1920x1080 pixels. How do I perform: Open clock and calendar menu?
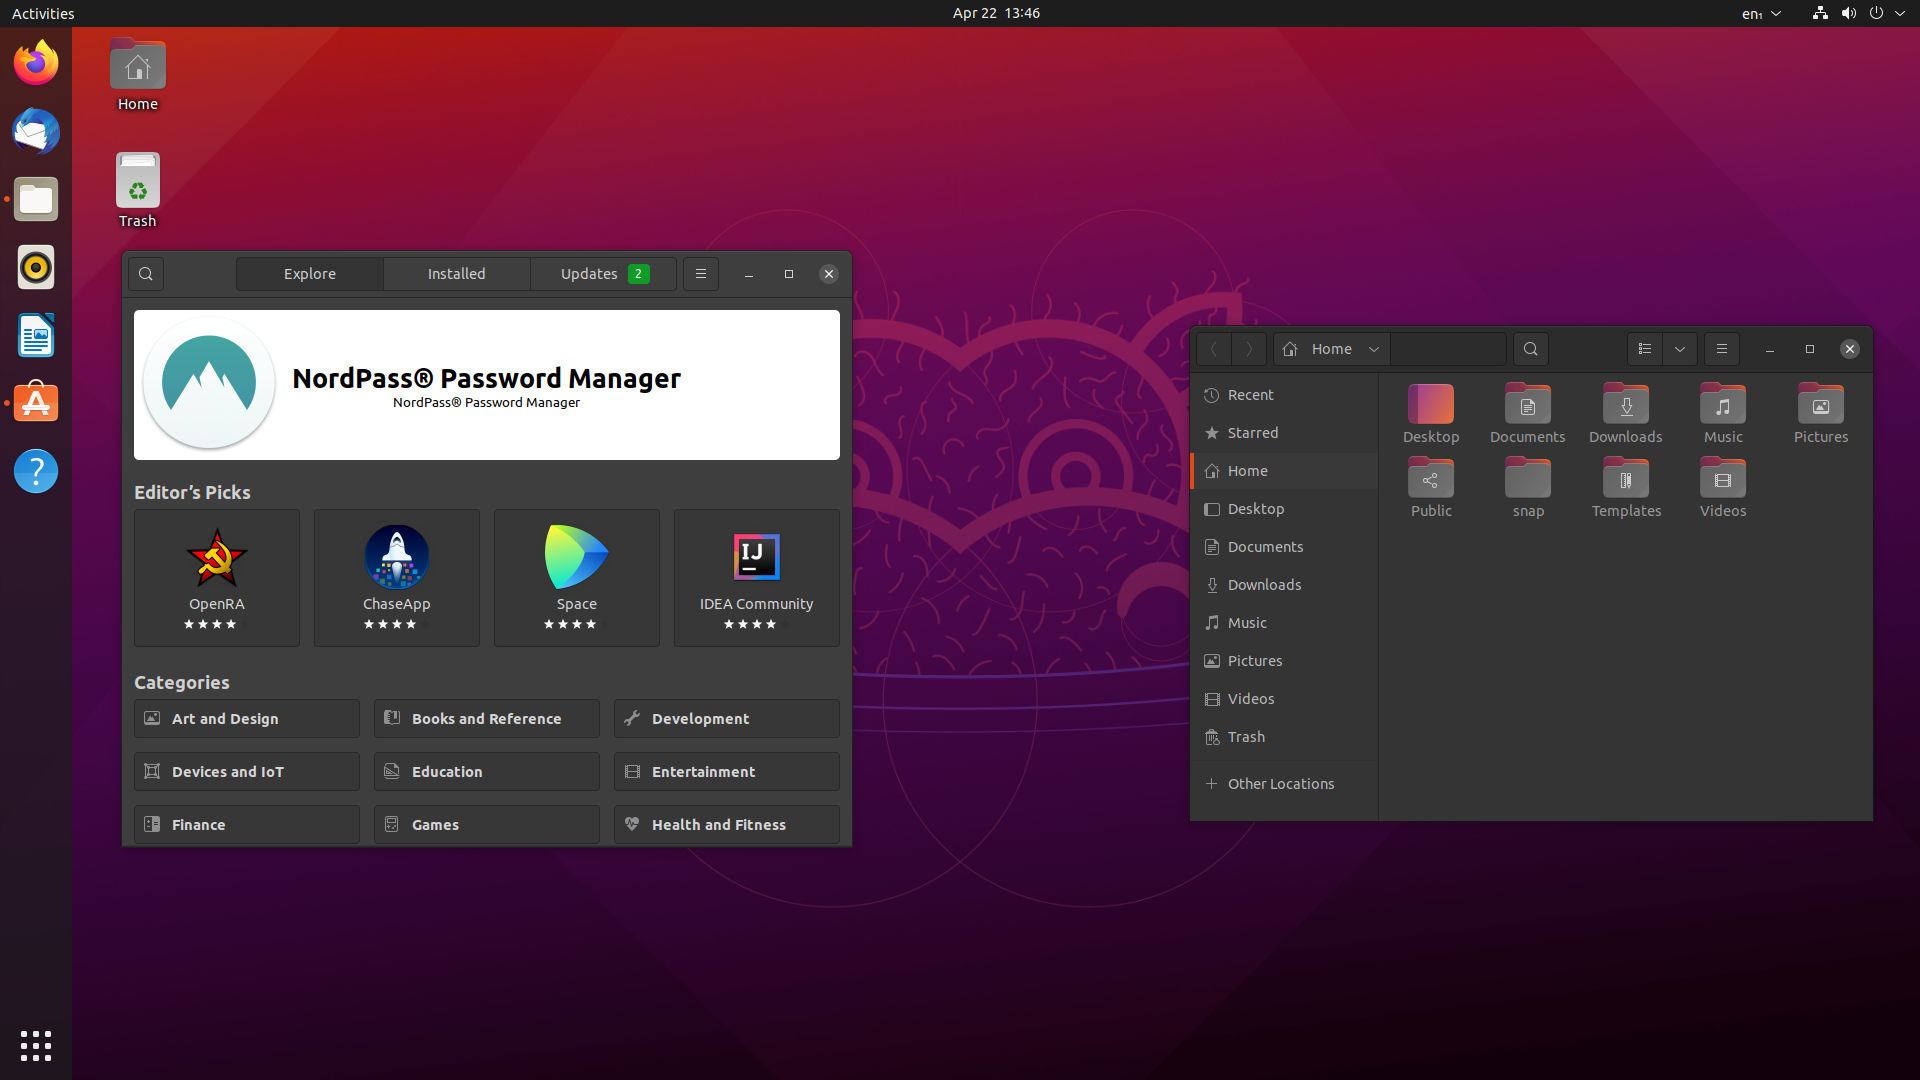tap(996, 13)
